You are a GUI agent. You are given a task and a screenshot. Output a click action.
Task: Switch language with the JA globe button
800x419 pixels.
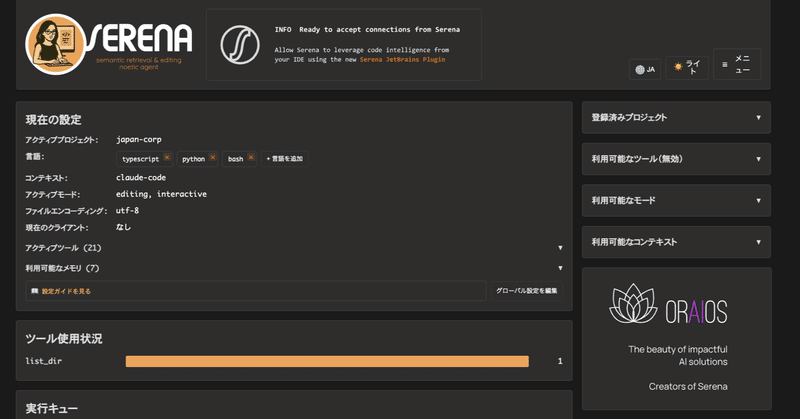coord(645,69)
